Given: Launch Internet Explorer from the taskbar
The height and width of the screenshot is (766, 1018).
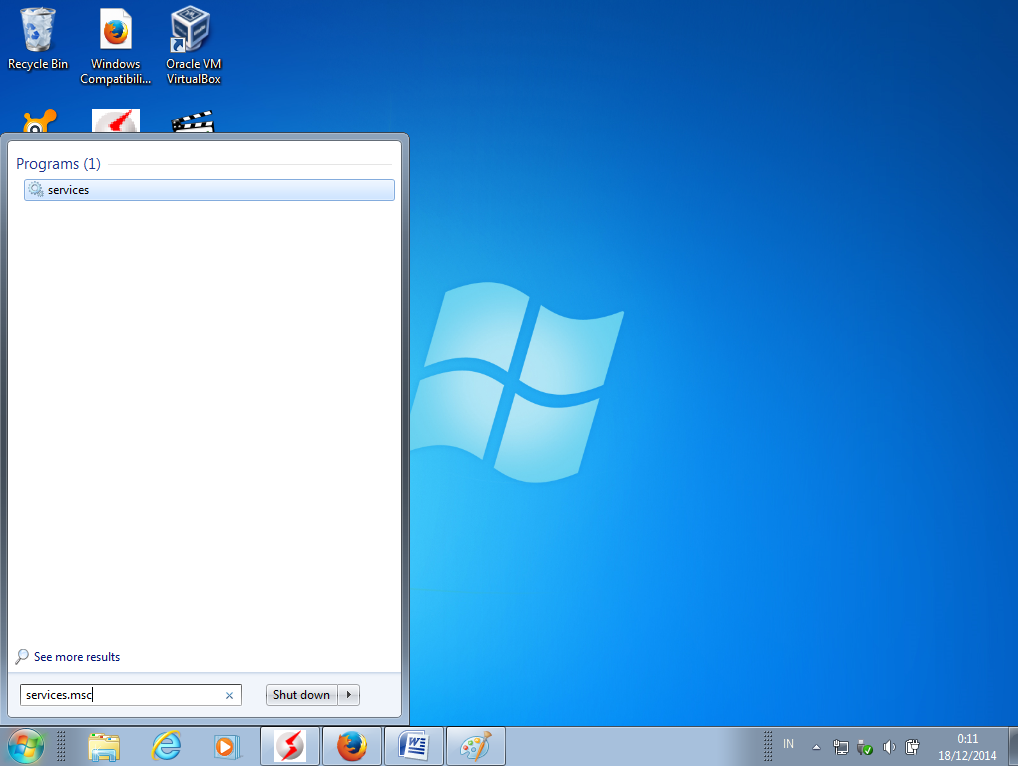Looking at the screenshot, I should [166, 745].
